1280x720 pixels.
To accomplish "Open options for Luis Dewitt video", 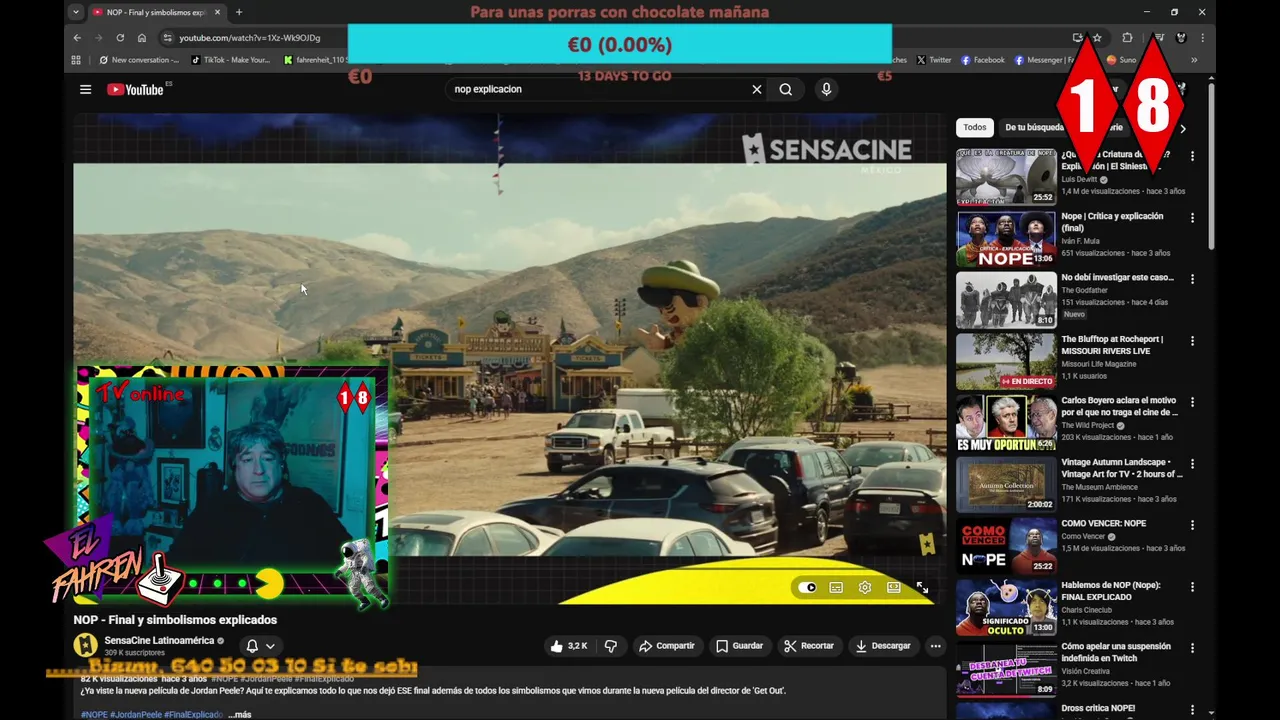I will click(x=1192, y=156).
